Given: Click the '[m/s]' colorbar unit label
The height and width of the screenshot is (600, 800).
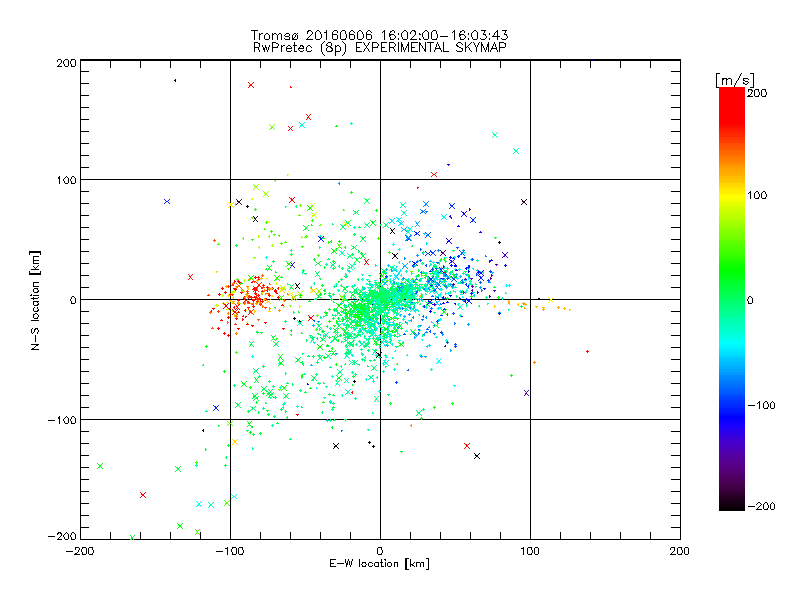Looking at the screenshot, I should [x=734, y=80].
